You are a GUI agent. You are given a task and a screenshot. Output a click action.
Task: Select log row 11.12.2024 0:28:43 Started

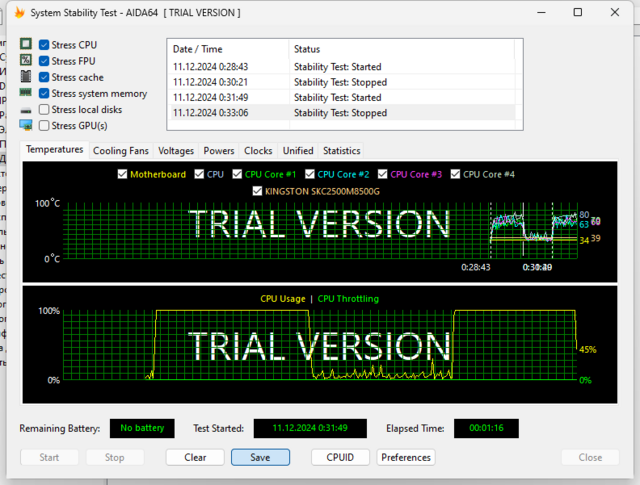coord(341,67)
